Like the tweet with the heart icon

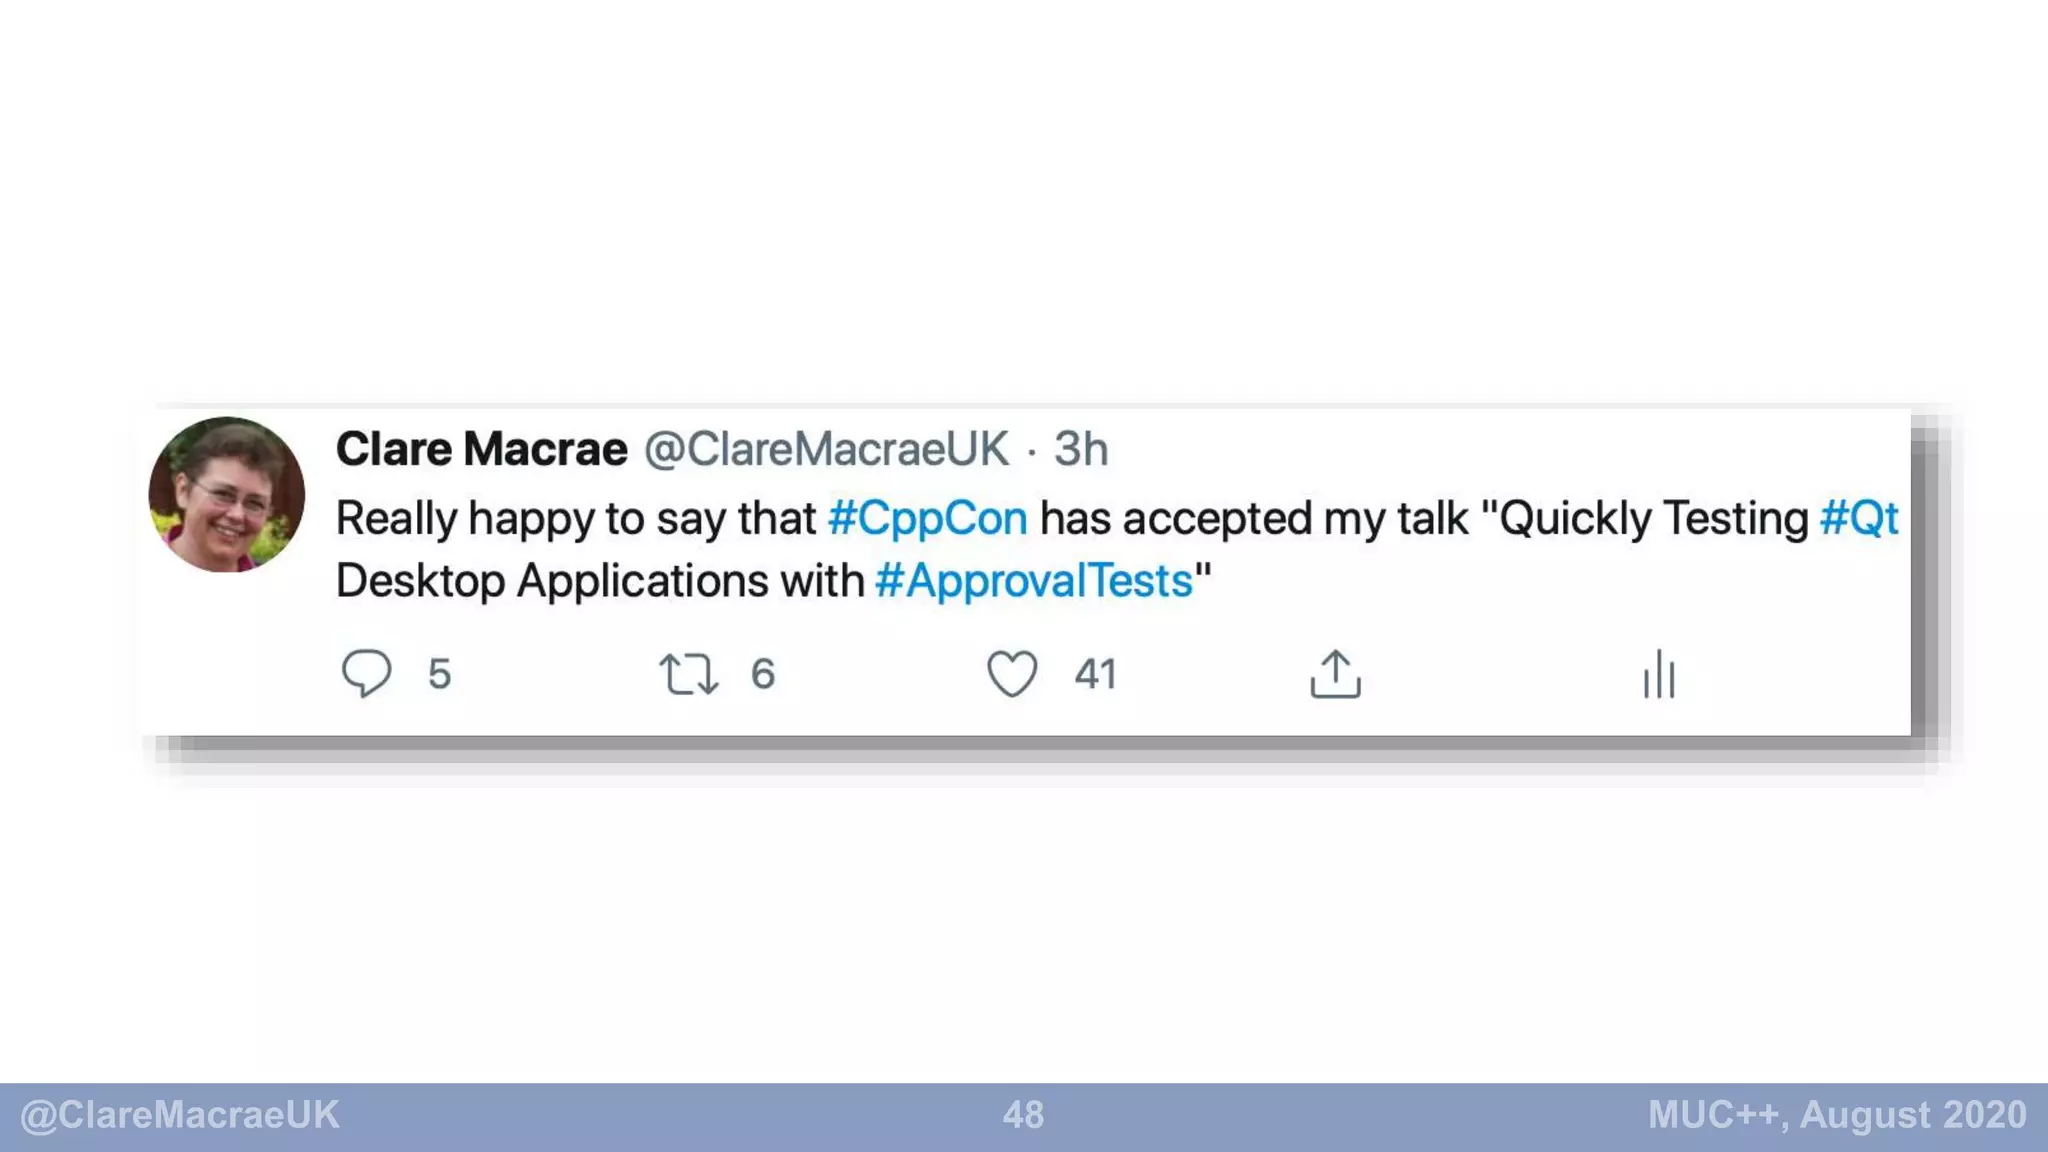[x=1012, y=673]
